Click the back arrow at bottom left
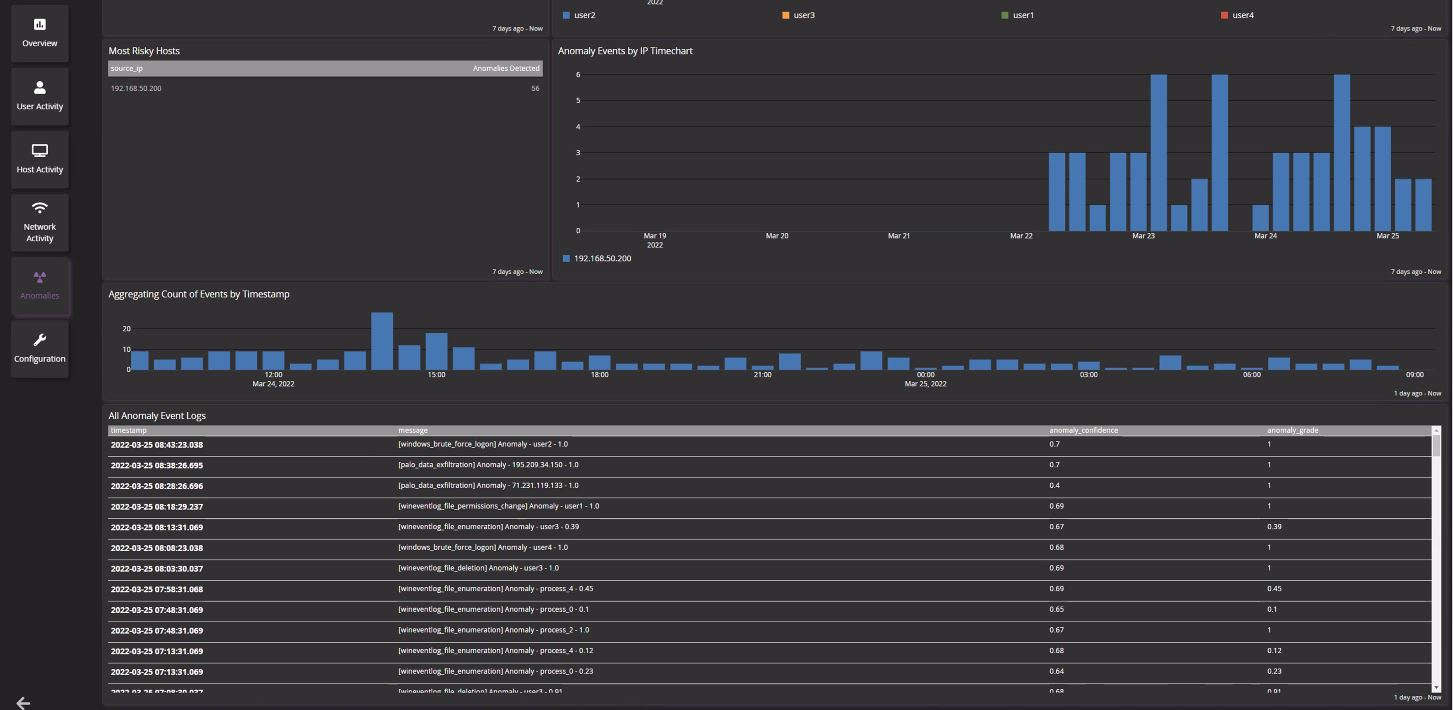Image resolution: width=1453 pixels, height=710 pixels. 23,702
